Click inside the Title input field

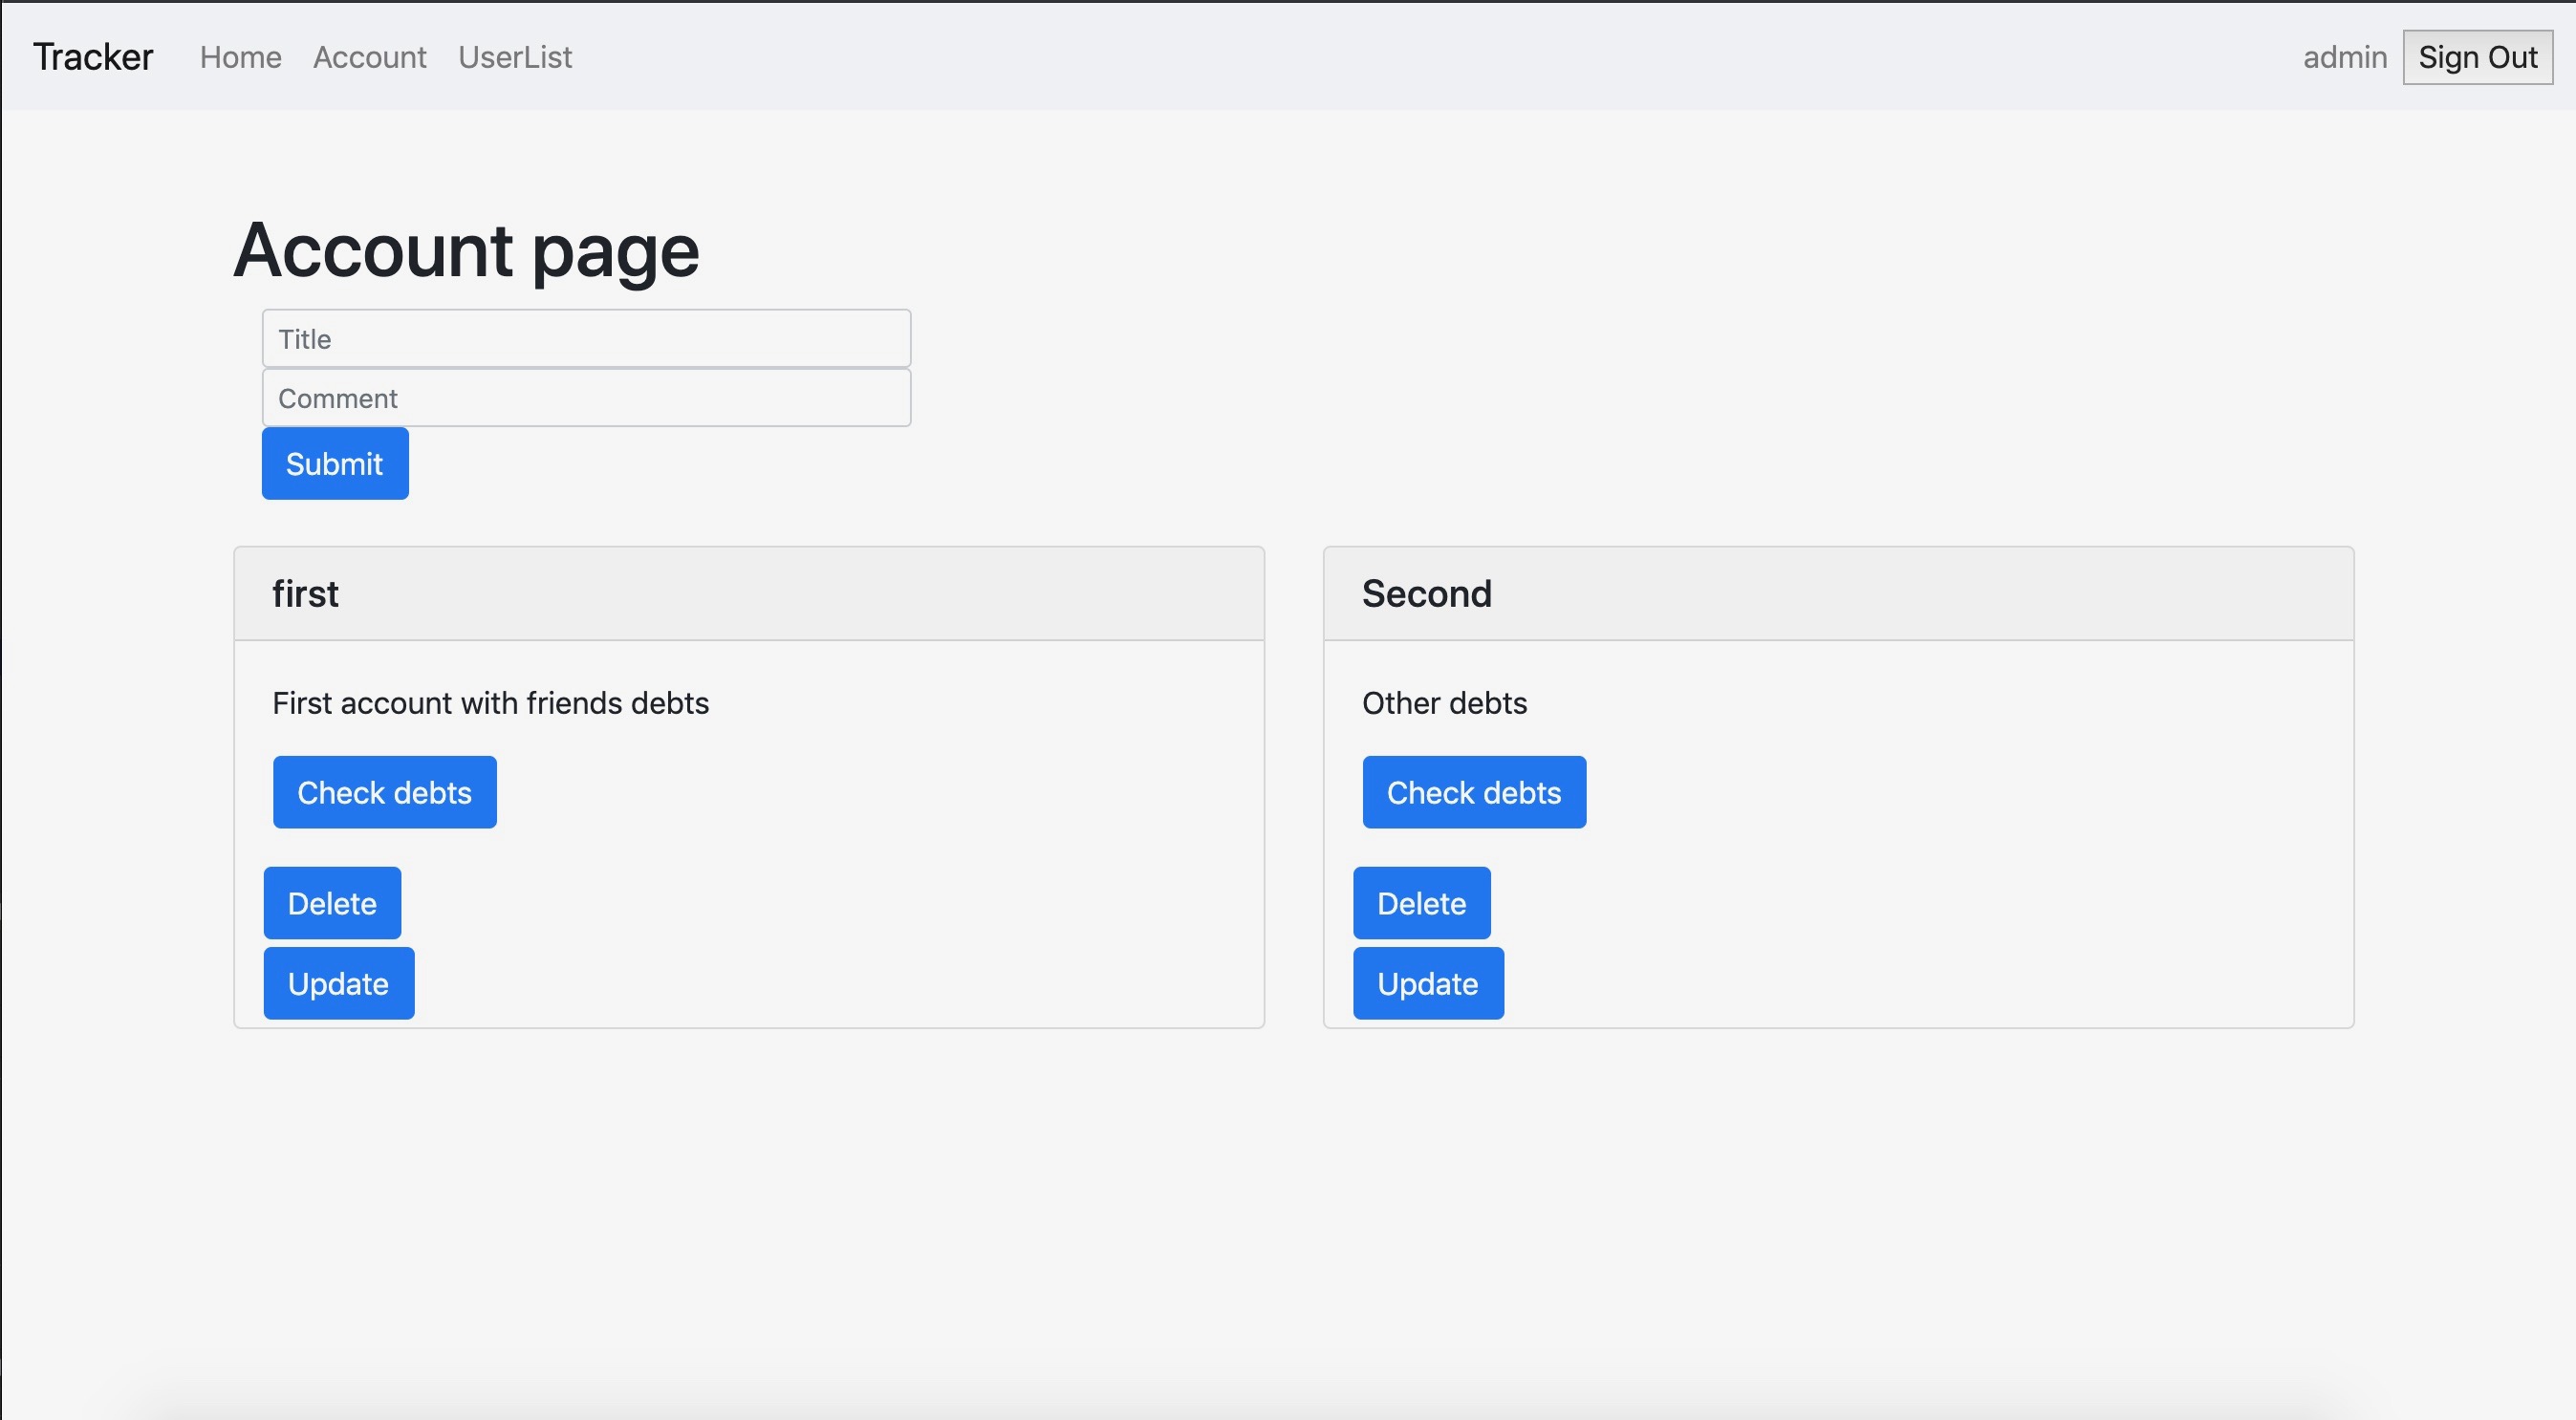click(586, 338)
